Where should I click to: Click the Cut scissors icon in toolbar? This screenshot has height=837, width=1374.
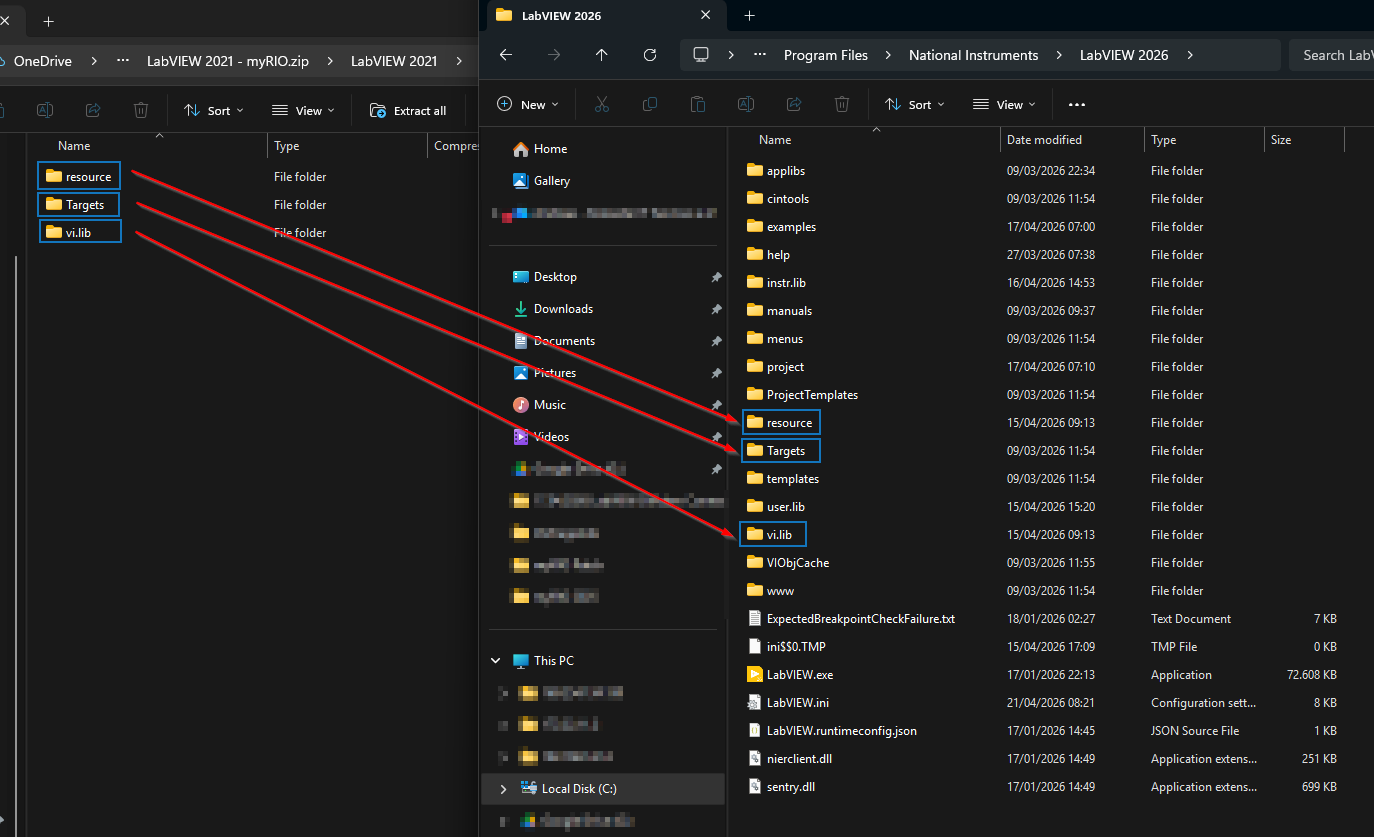tap(602, 105)
